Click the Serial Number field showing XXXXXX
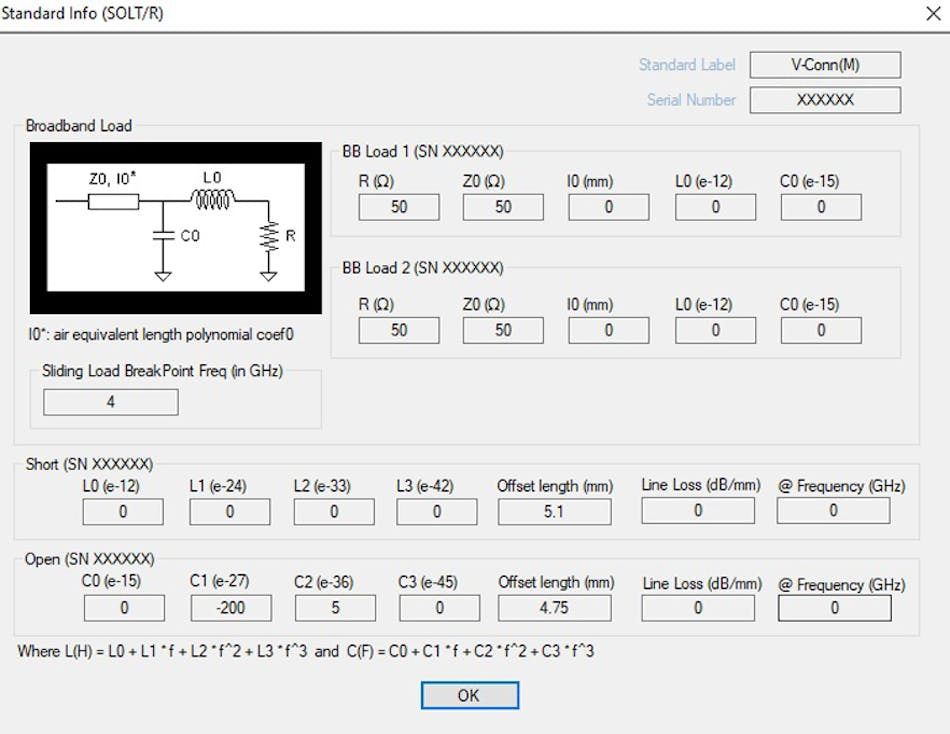 (827, 100)
